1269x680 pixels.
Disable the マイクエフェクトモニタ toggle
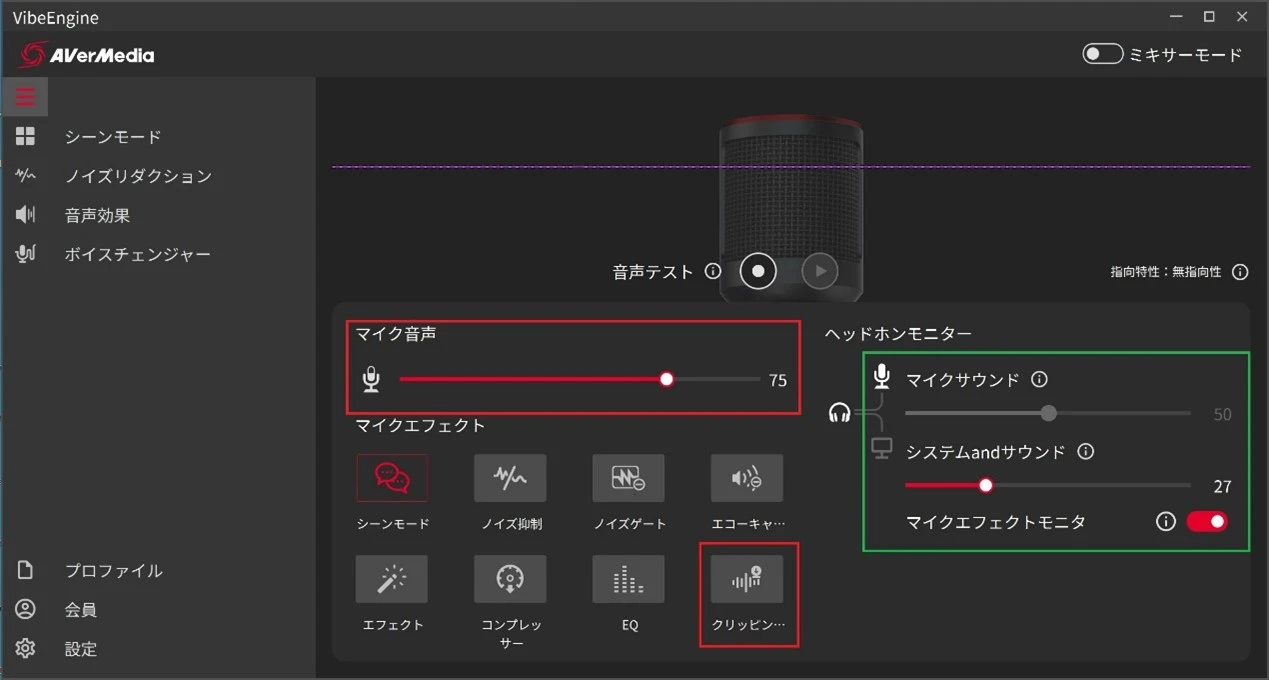coord(1206,521)
